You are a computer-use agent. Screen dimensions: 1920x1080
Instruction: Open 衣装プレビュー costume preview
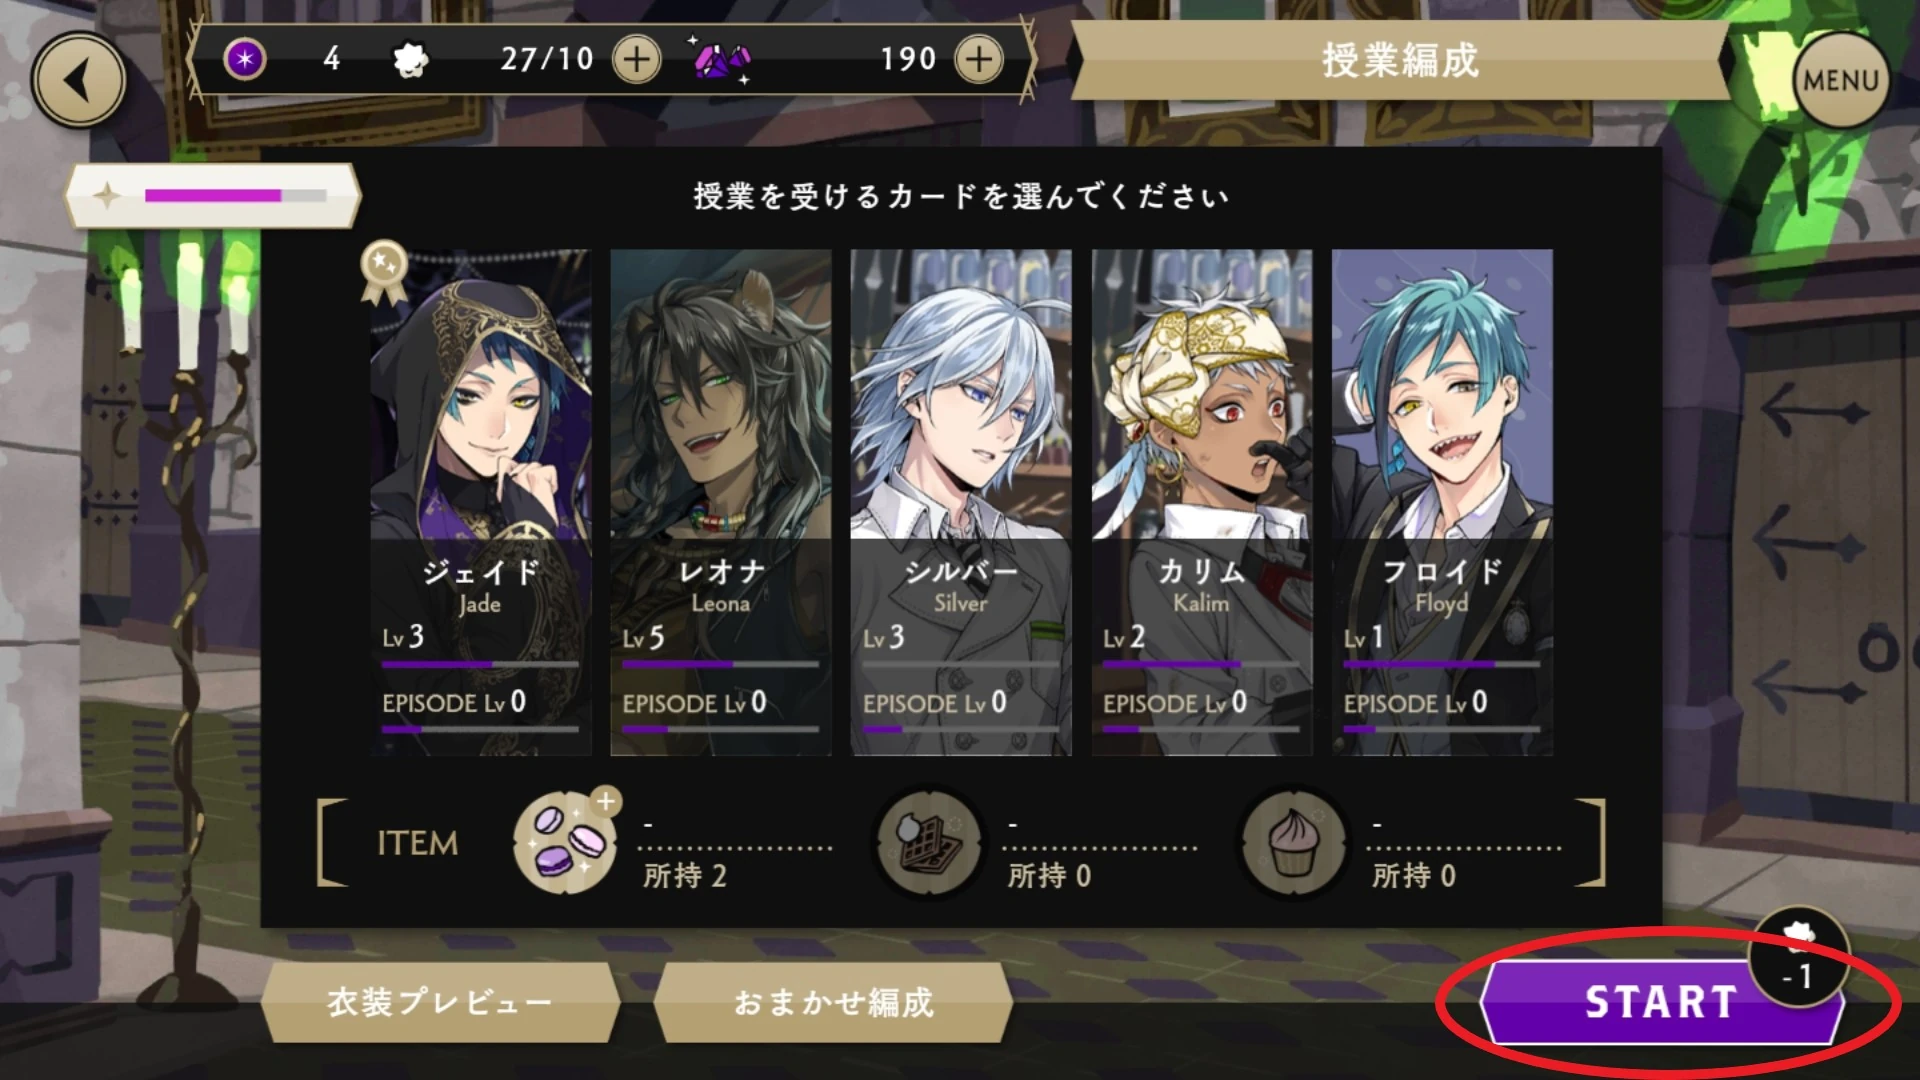[x=440, y=1002]
